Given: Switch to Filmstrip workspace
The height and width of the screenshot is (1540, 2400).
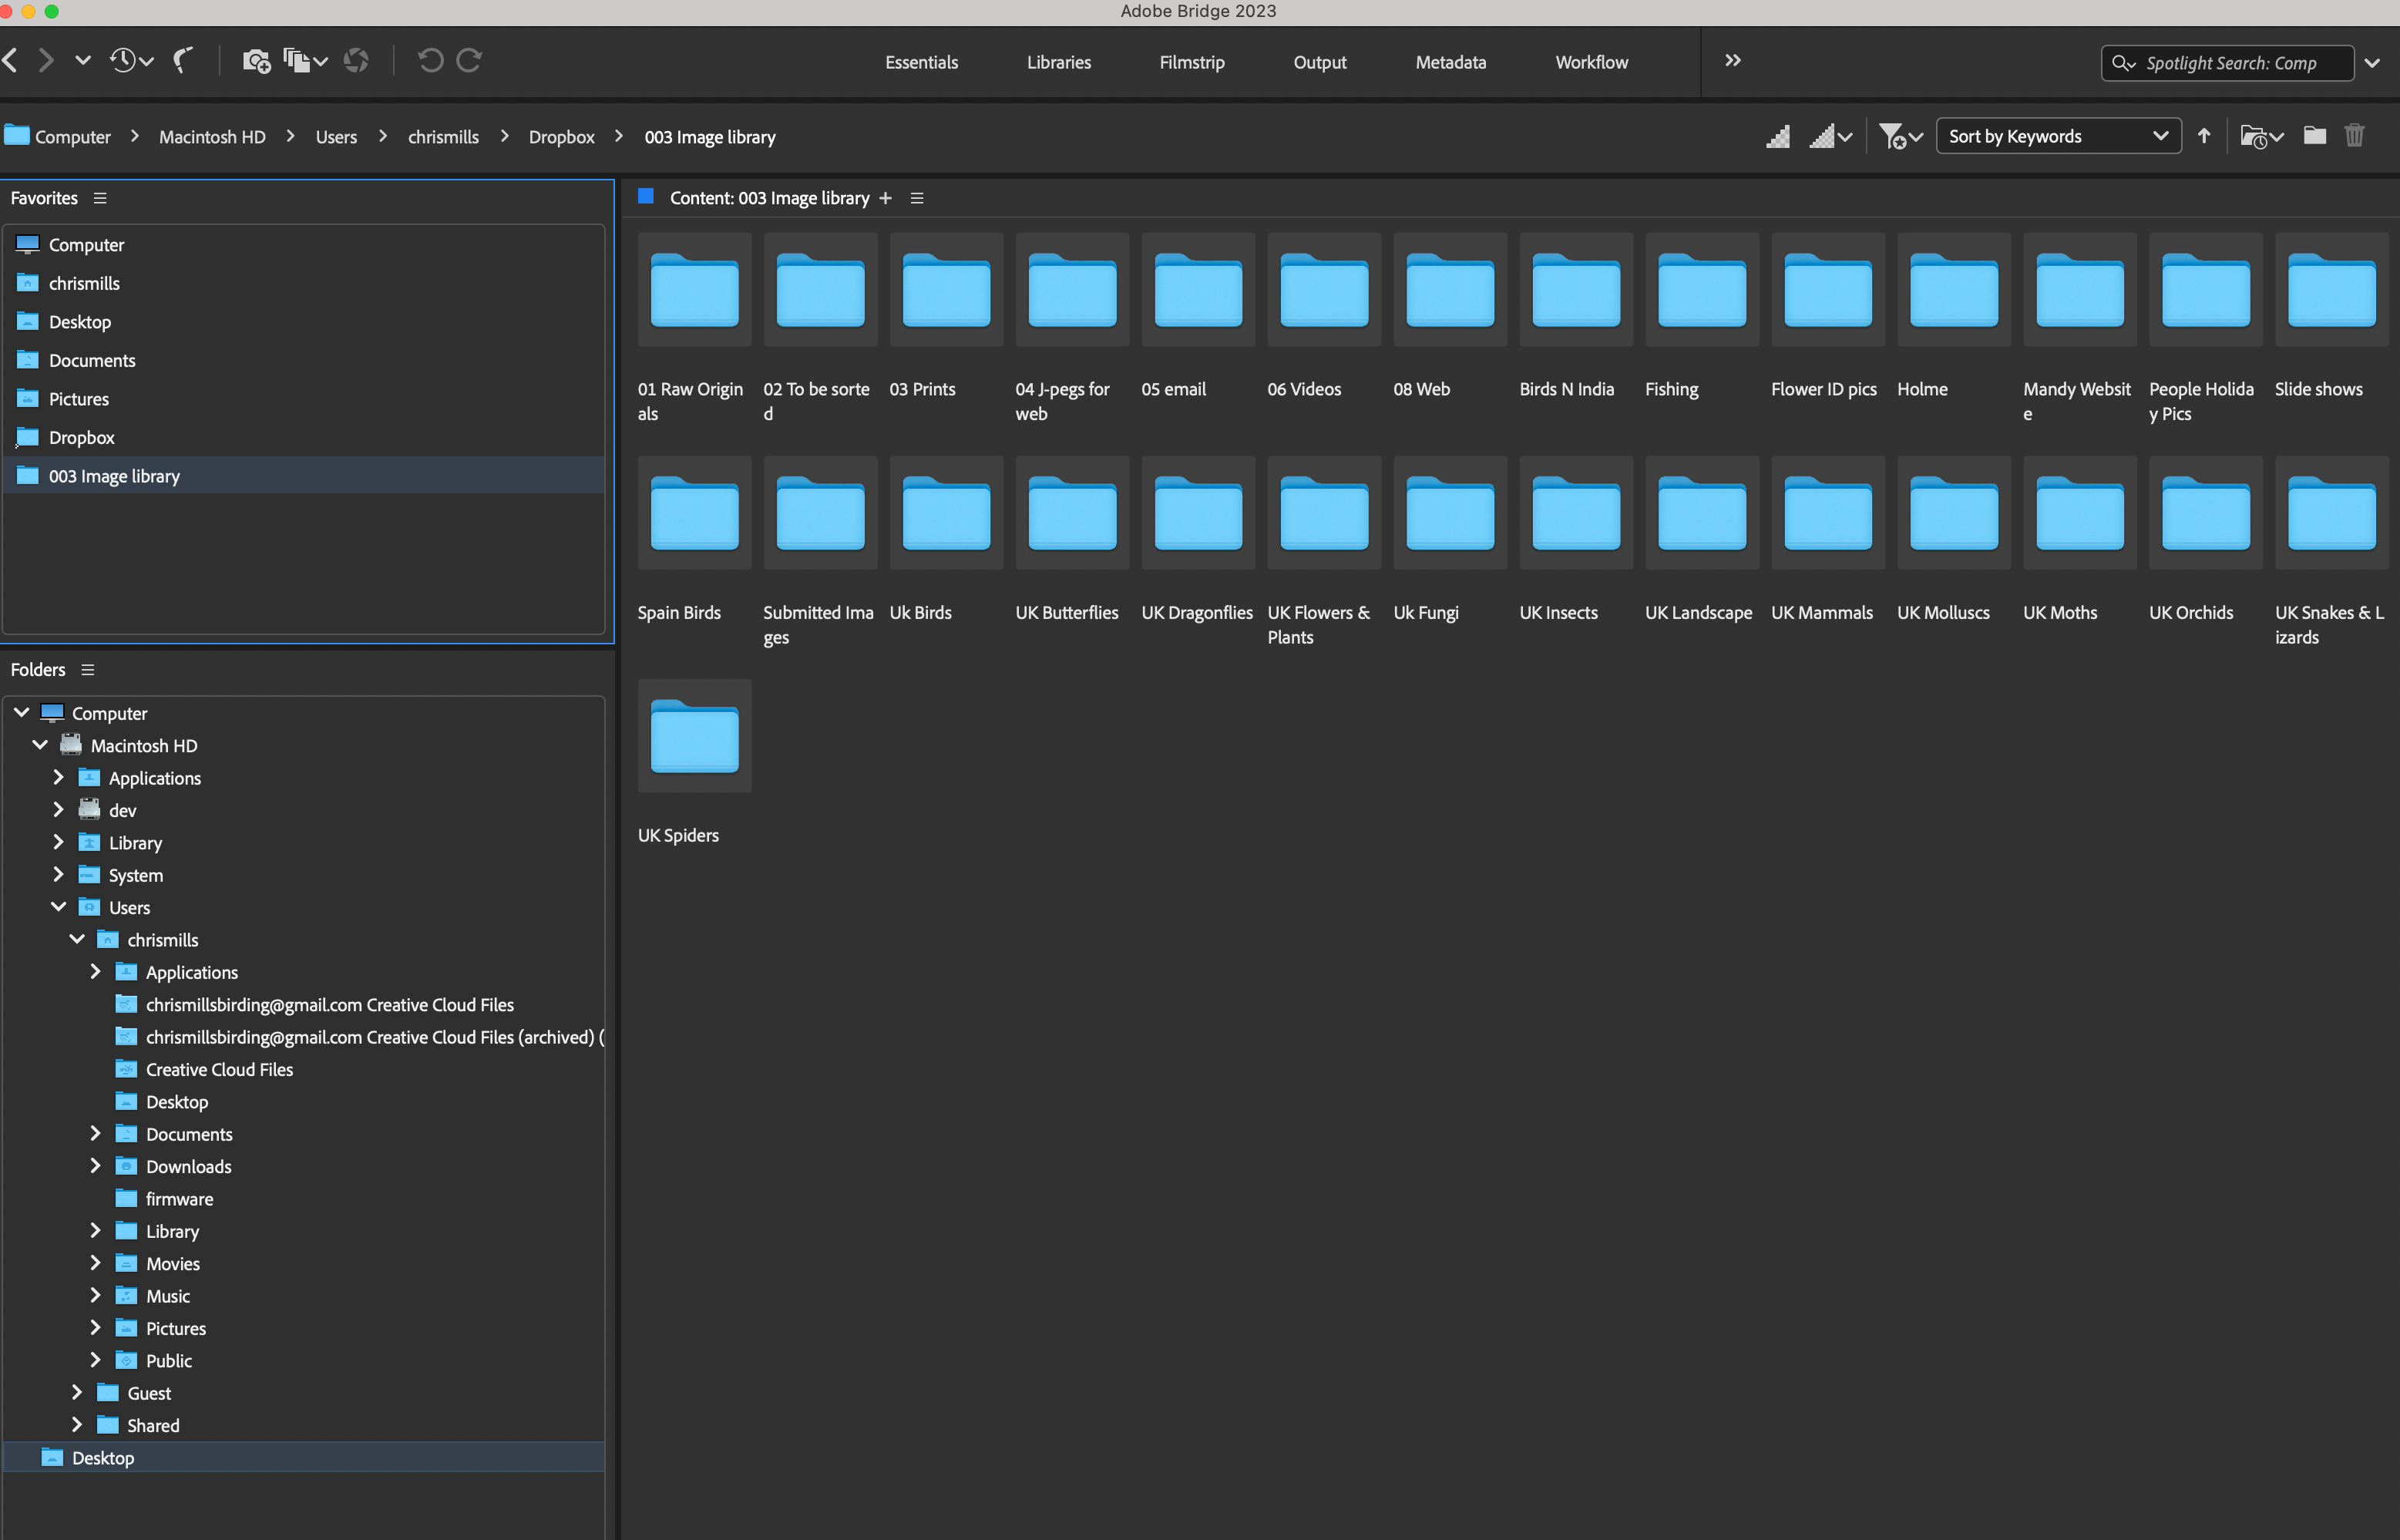Looking at the screenshot, I should (x=1191, y=62).
